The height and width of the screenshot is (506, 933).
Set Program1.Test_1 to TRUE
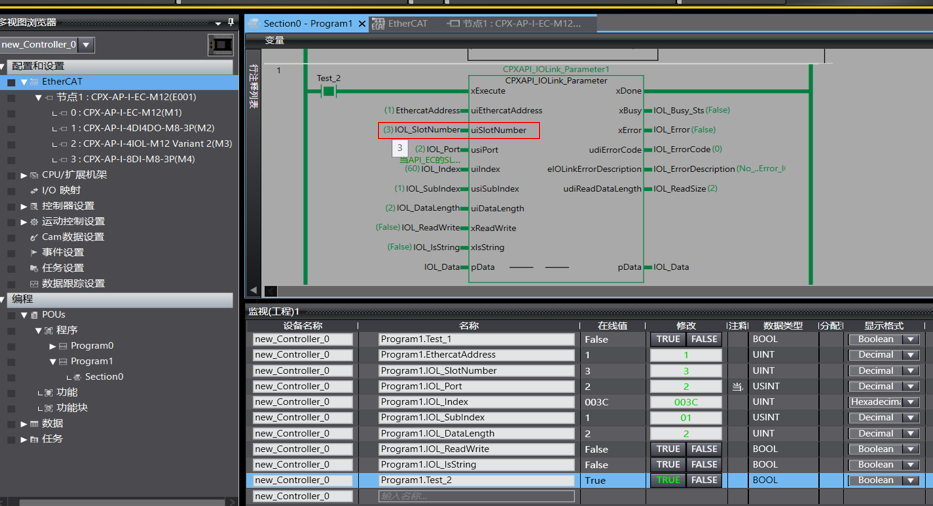(668, 339)
